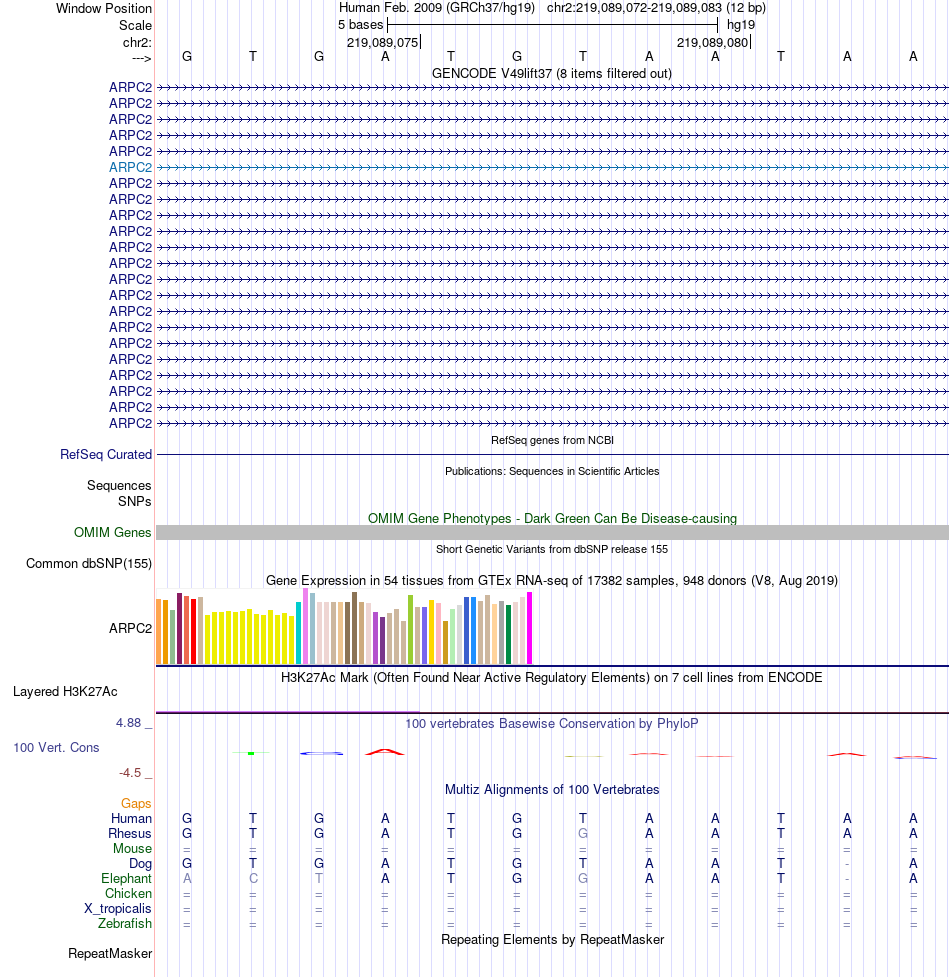This screenshot has width=950, height=977.
Task: Click the gray 'G' in the Rhesus row
Action: click(582, 833)
